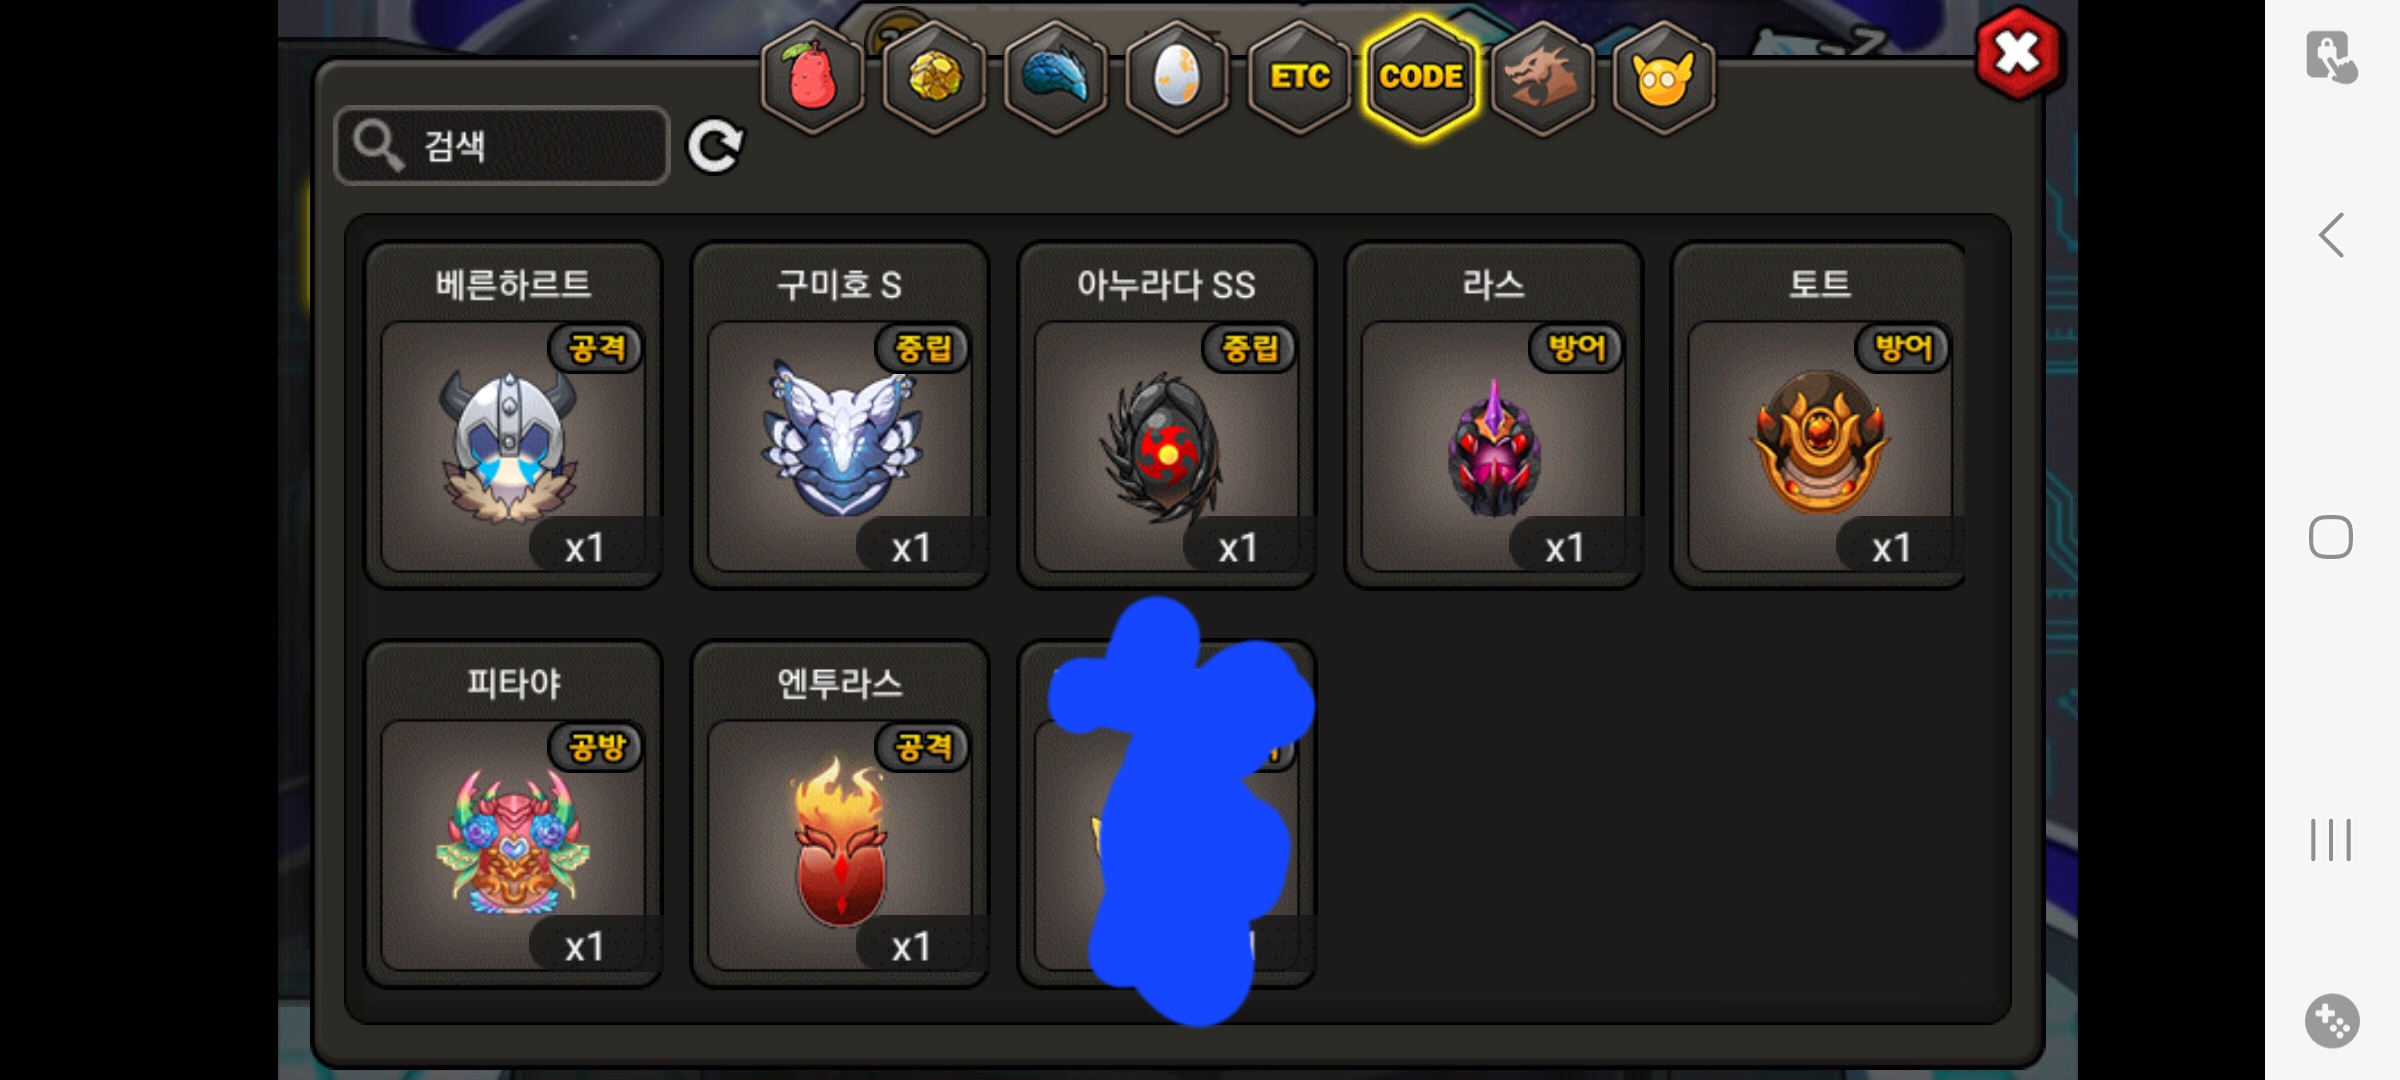Close the inventory panel with red X
Viewport: 2400px width, 1080px height.
(x=2018, y=53)
